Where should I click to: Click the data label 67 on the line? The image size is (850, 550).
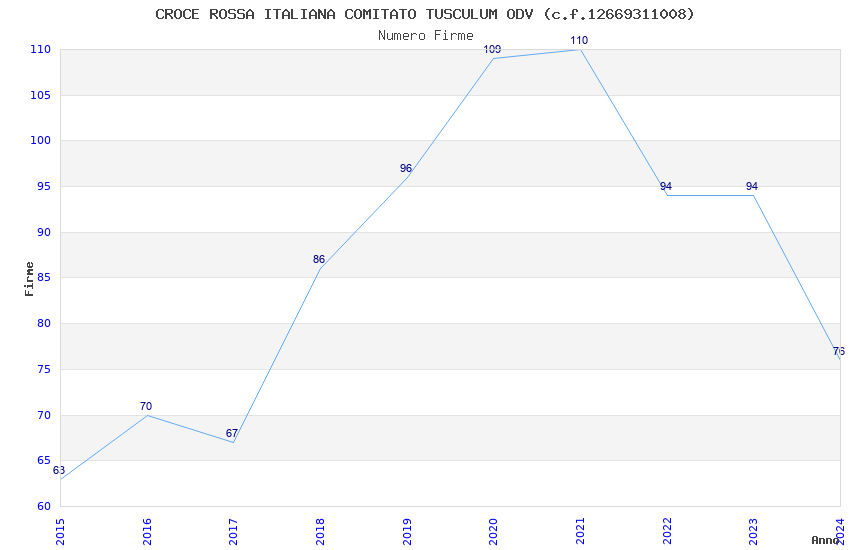[231, 433]
